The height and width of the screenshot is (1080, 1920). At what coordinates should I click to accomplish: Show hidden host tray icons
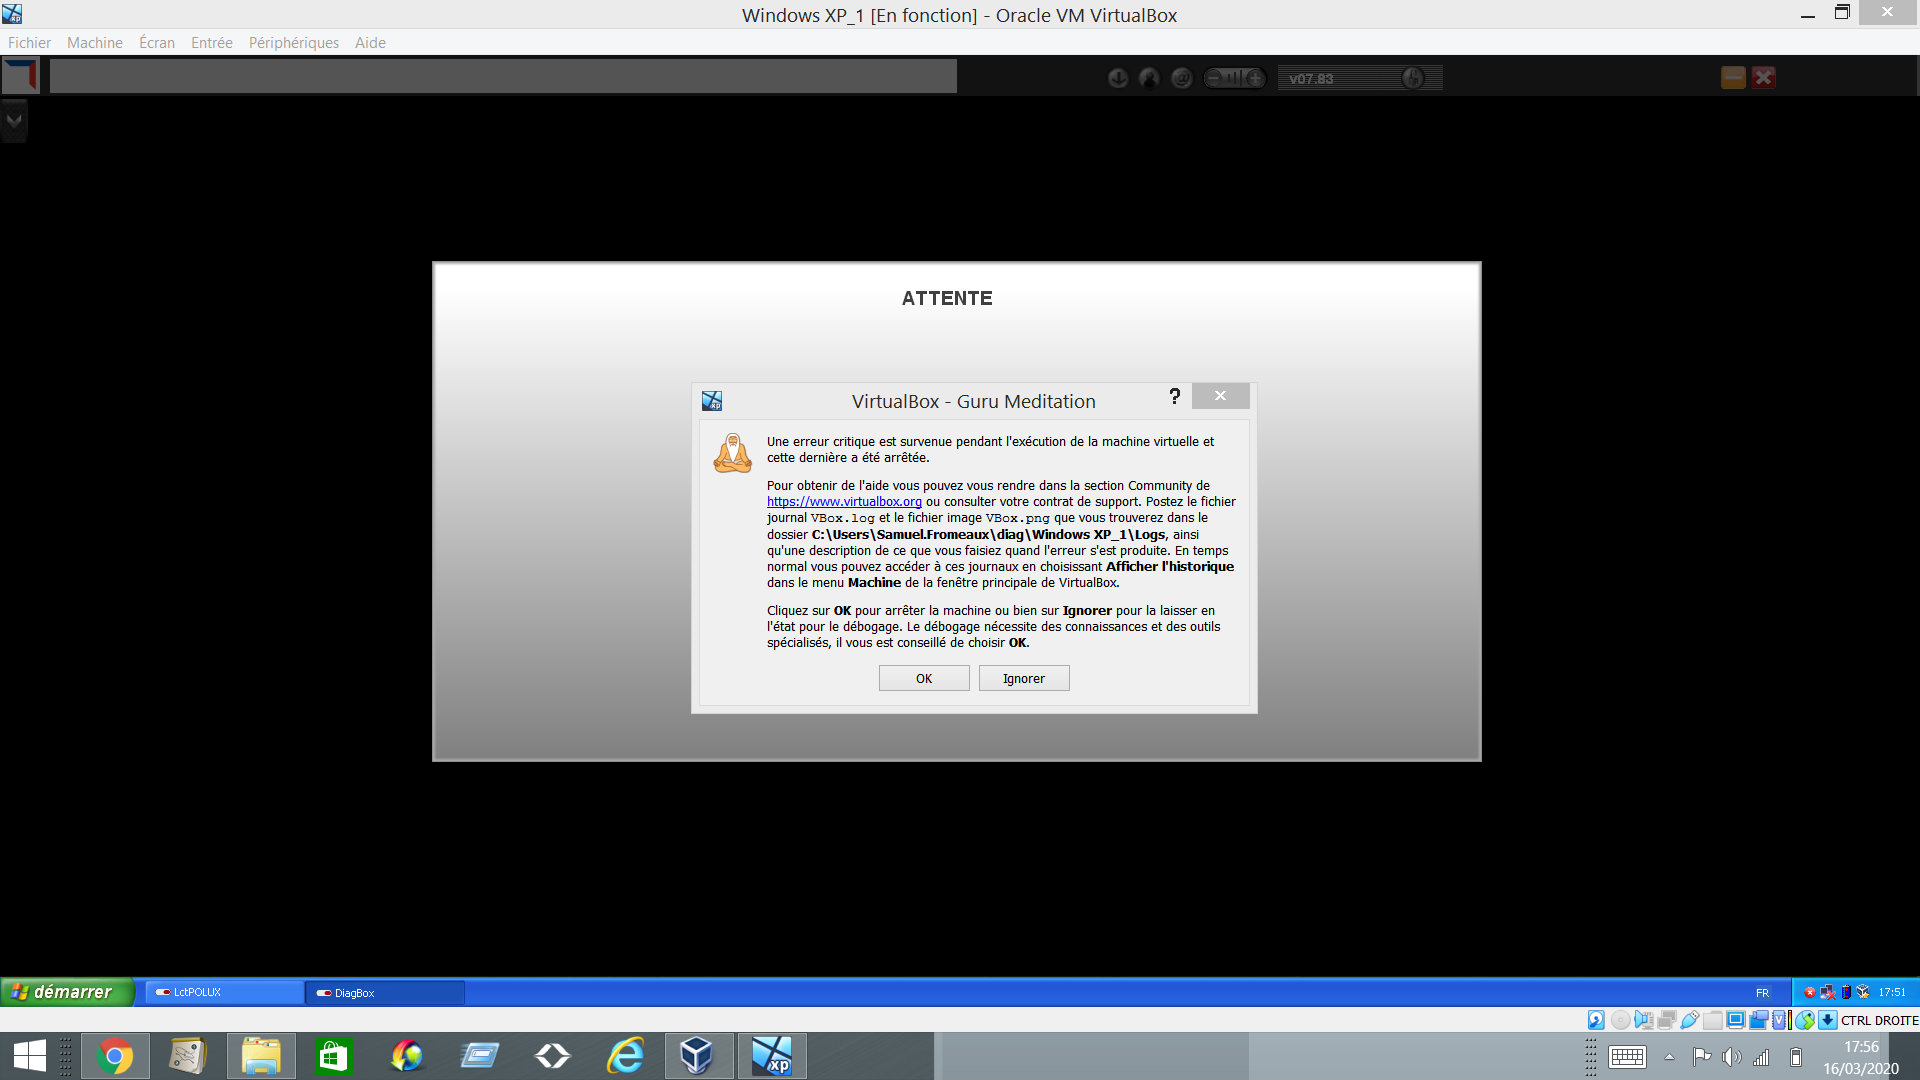[1669, 1057]
